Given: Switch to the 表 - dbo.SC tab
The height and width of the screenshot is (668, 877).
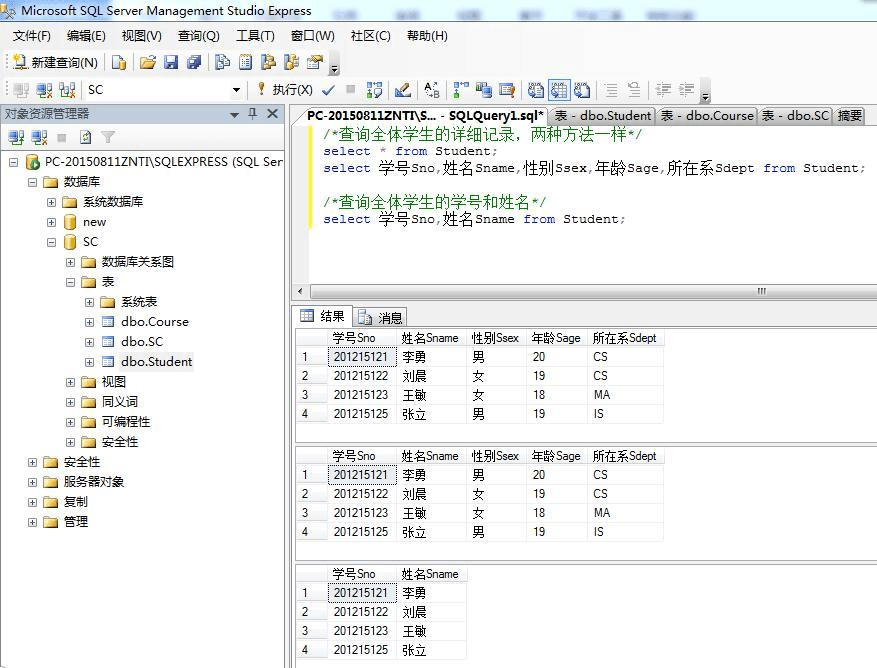Looking at the screenshot, I should click(x=795, y=116).
